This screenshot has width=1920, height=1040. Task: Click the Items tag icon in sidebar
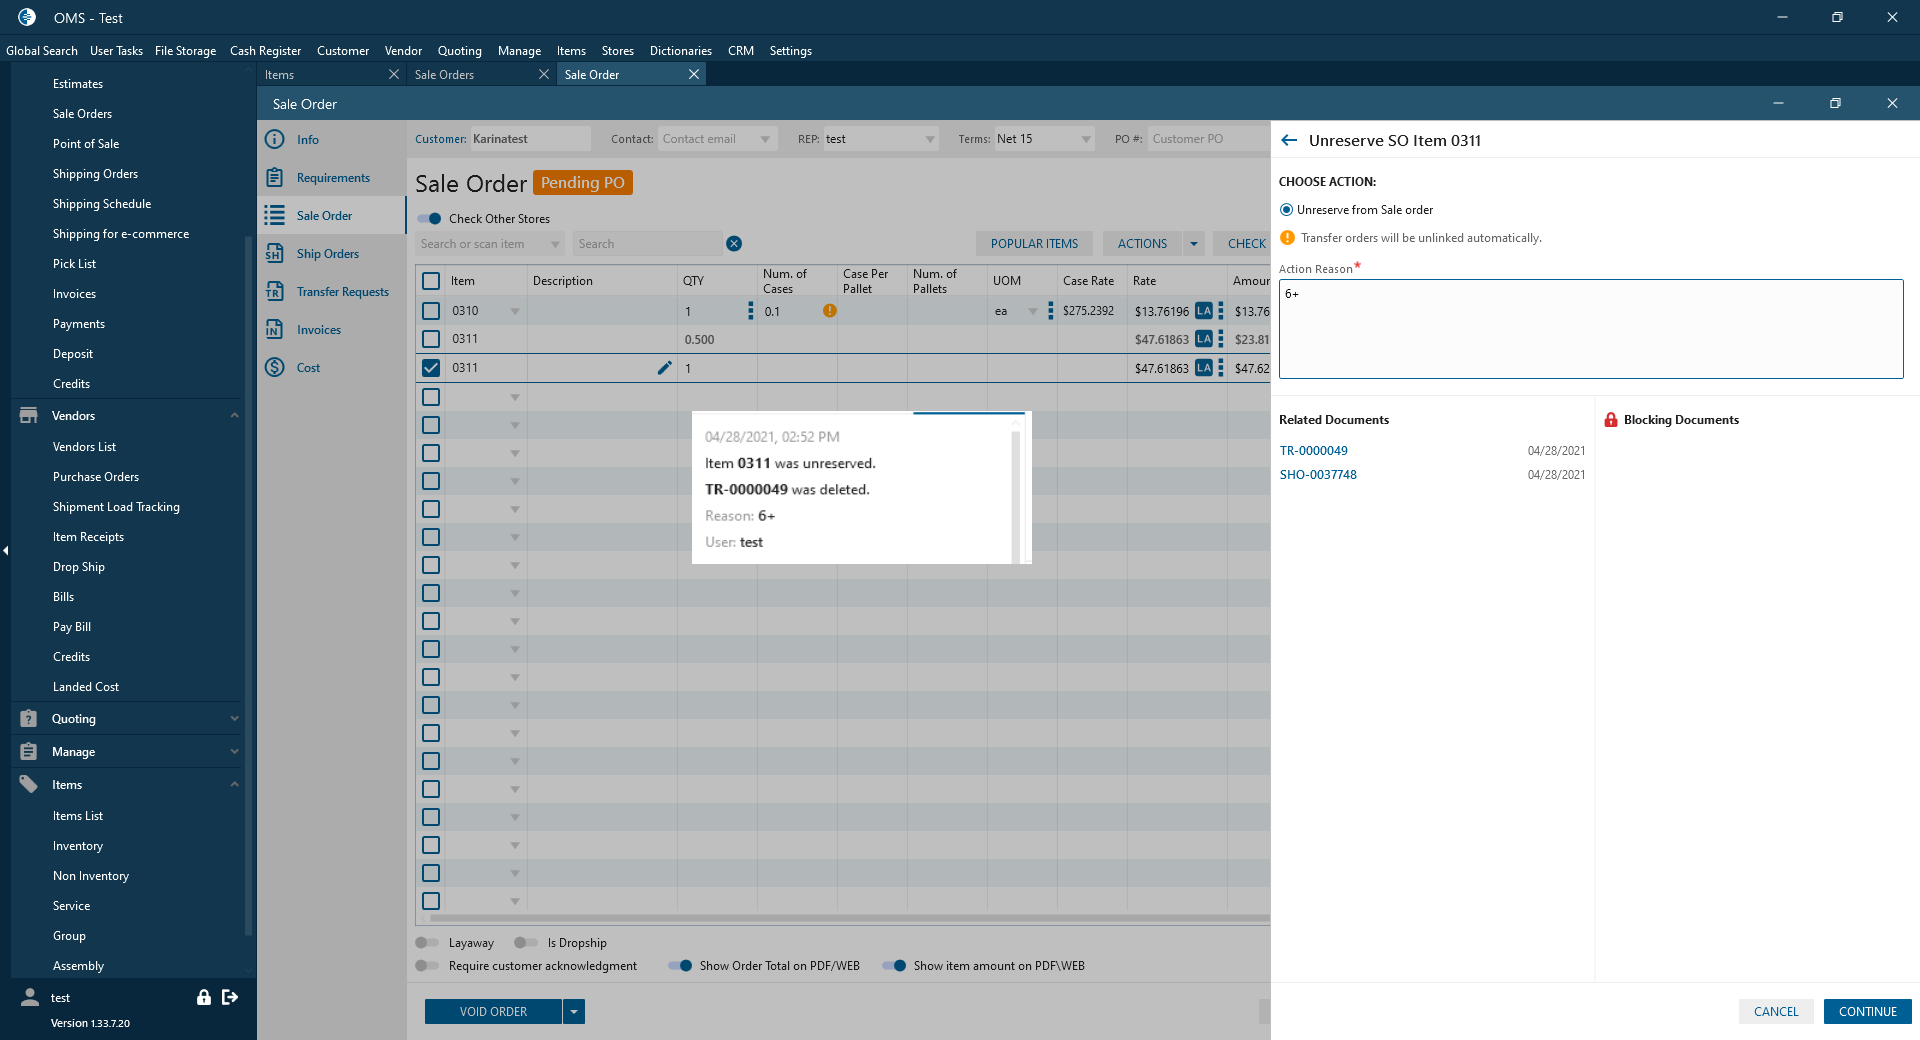(x=29, y=784)
